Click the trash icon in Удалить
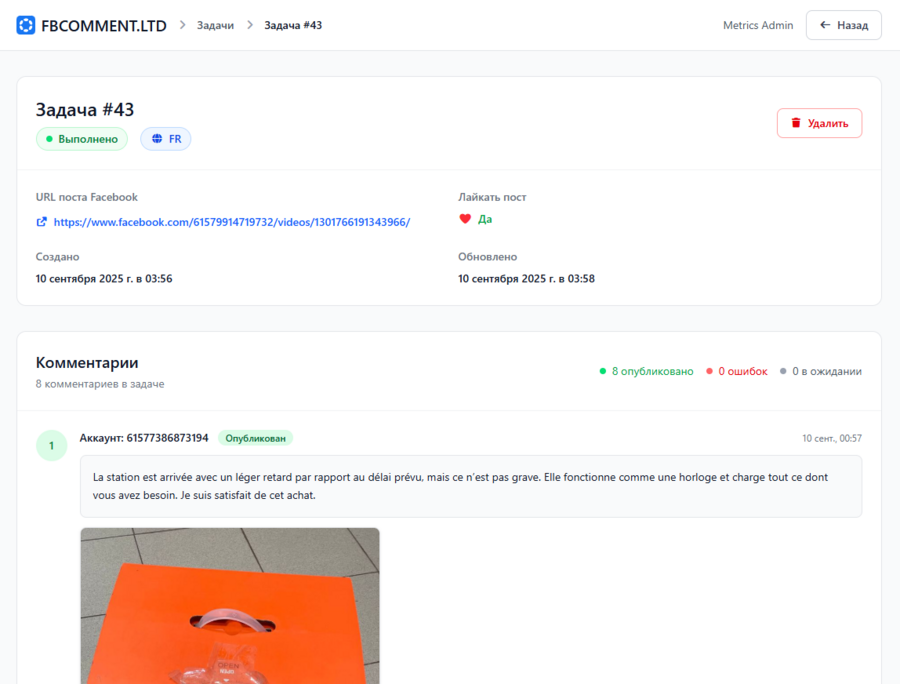 click(x=796, y=123)
